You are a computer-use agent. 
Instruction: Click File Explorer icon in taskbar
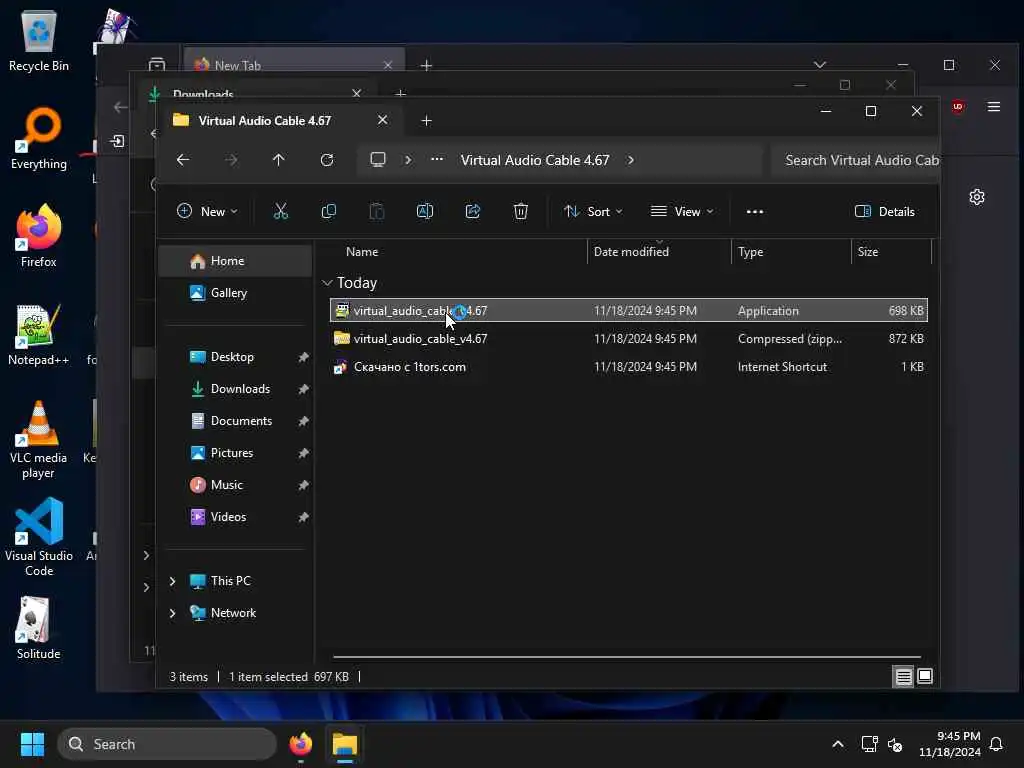click(x=345, y=744)
